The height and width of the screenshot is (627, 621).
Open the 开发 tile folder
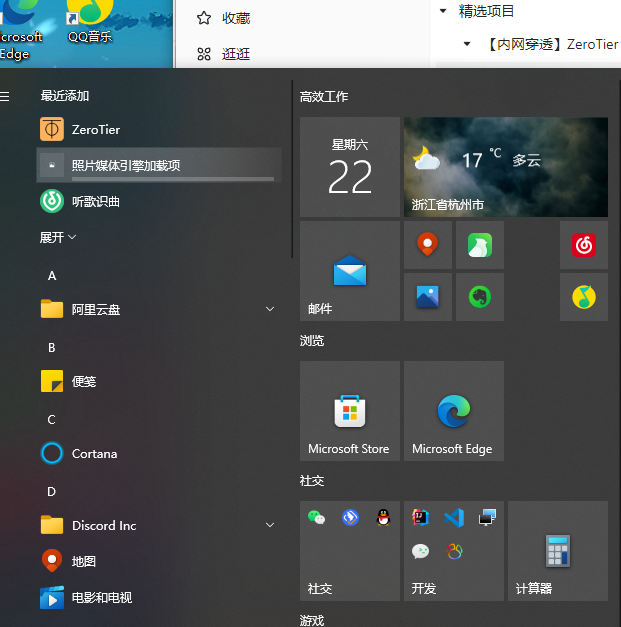click(x=454, y=551)
